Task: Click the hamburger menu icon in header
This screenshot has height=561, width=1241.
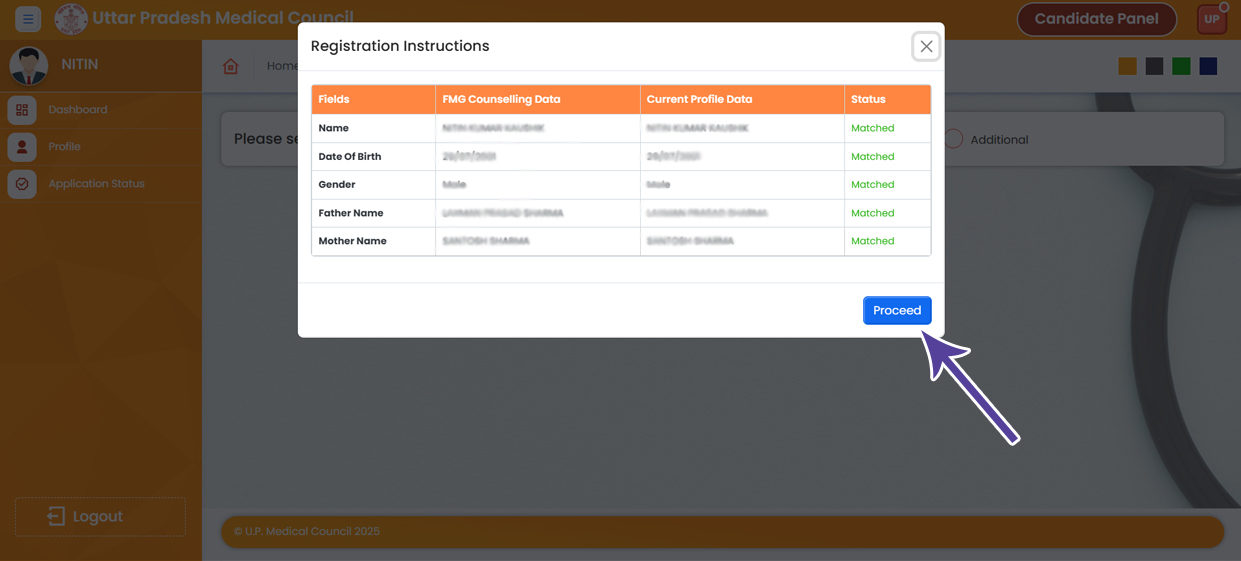Action: pyautogui.click(x=28, y=19)
